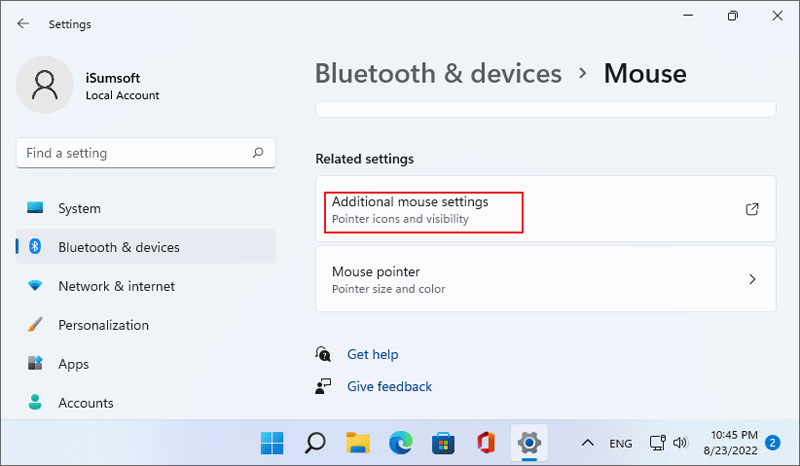This screenshot has height=466, width=800.
Task: Click the Accounts person icon in sidebar
Action: tap(35, 402)
